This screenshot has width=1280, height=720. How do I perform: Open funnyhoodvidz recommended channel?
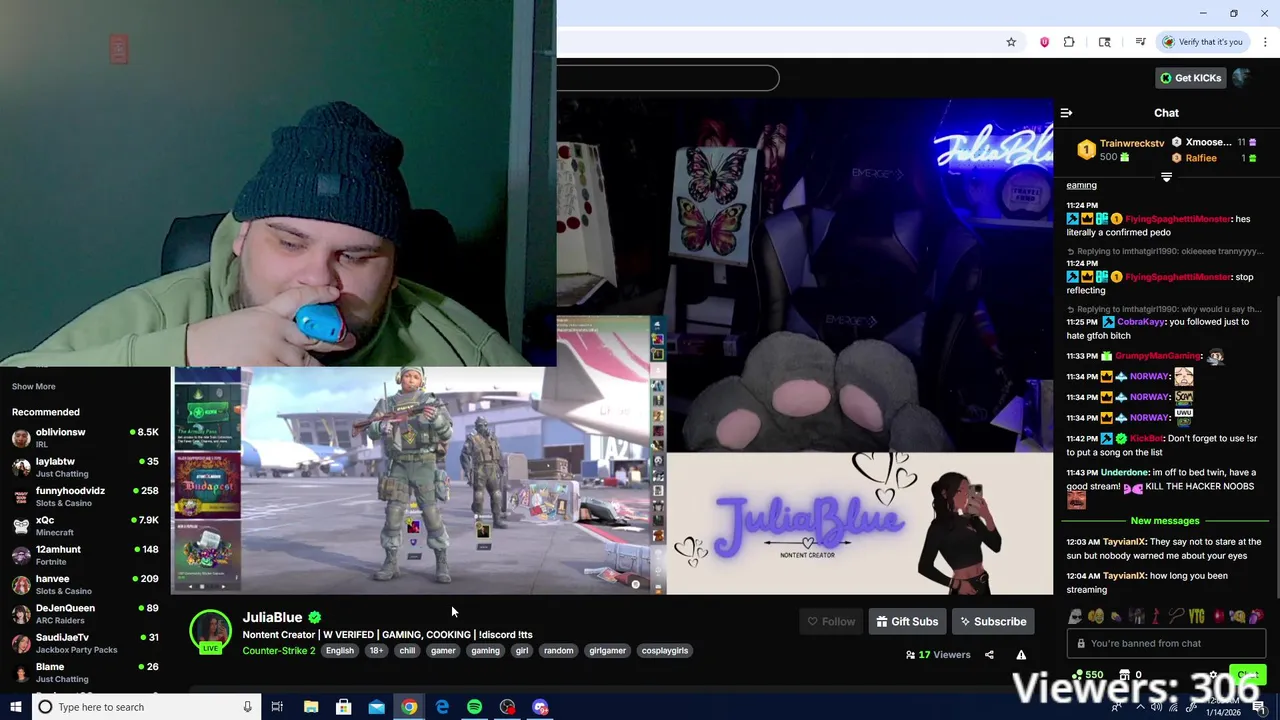point(84,496)
